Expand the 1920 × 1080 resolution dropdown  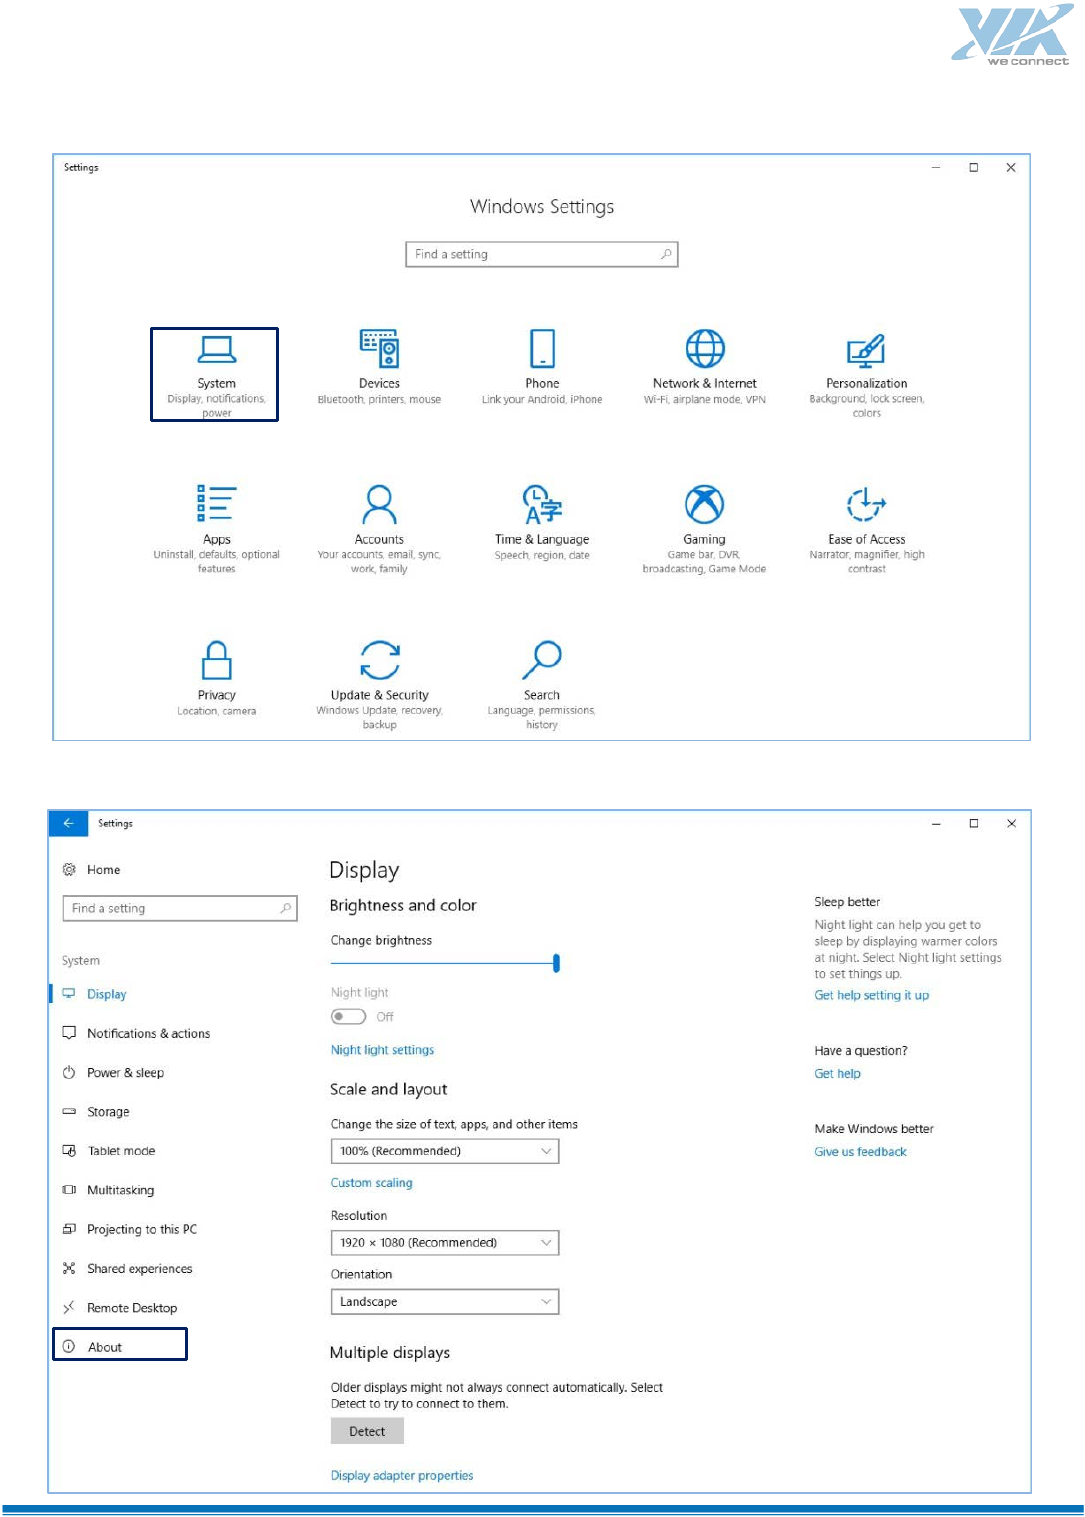pyautogui.click(x=445, y=1243)
